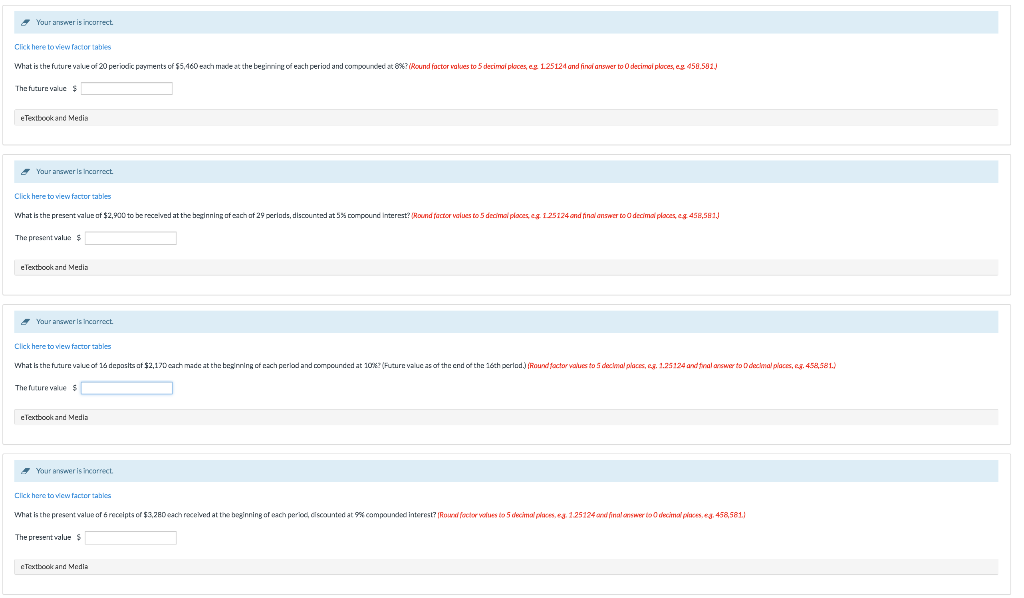Focus the present value field for the $2,900 question

(131, 238)
